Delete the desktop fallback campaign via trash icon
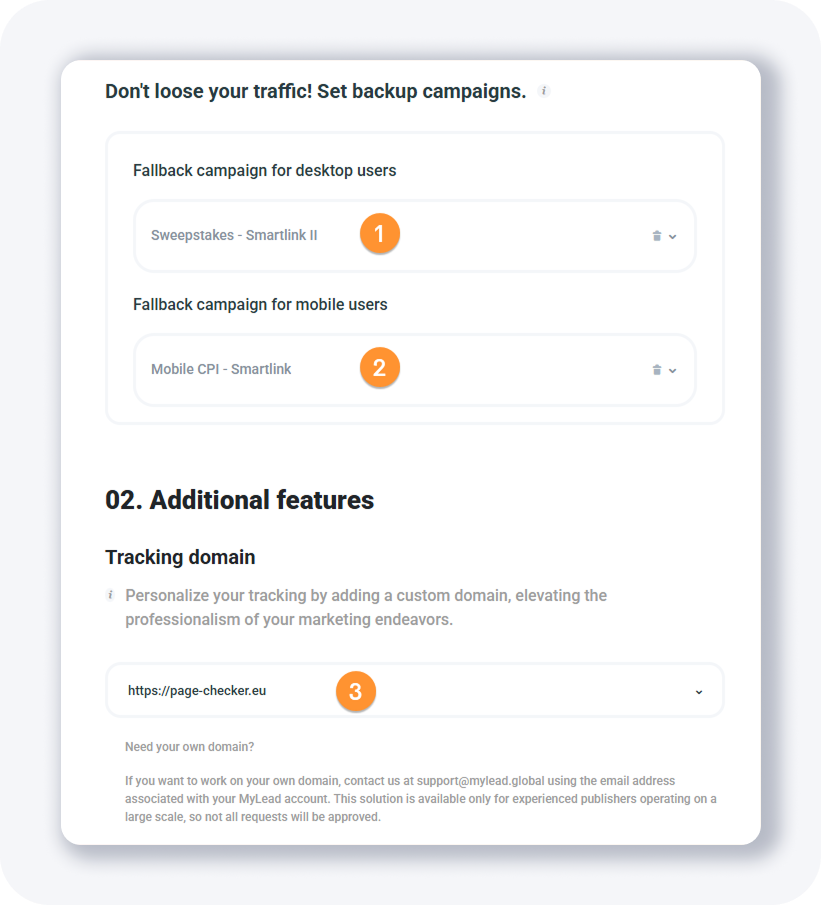The width and height of the screenshot is (821, 905). 657,236
